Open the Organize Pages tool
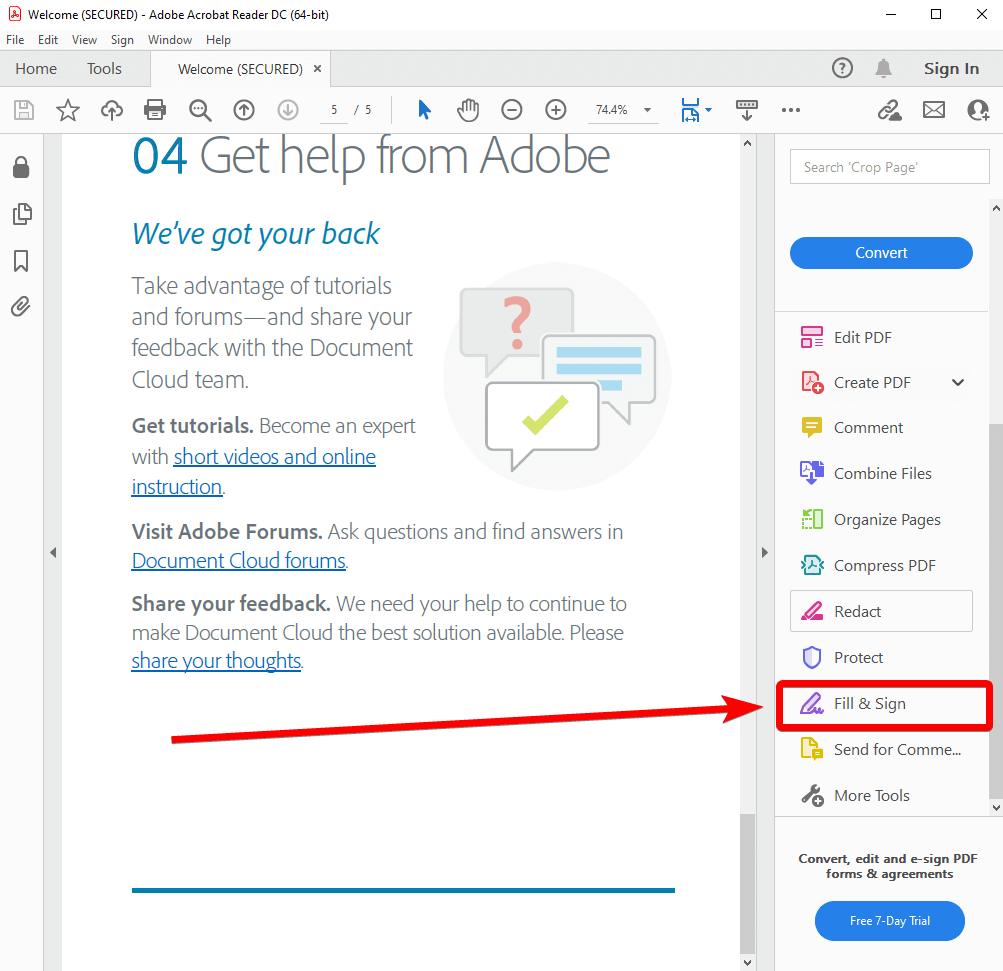The width and height of the screenshot is (1003, 971). pos(881,519)
